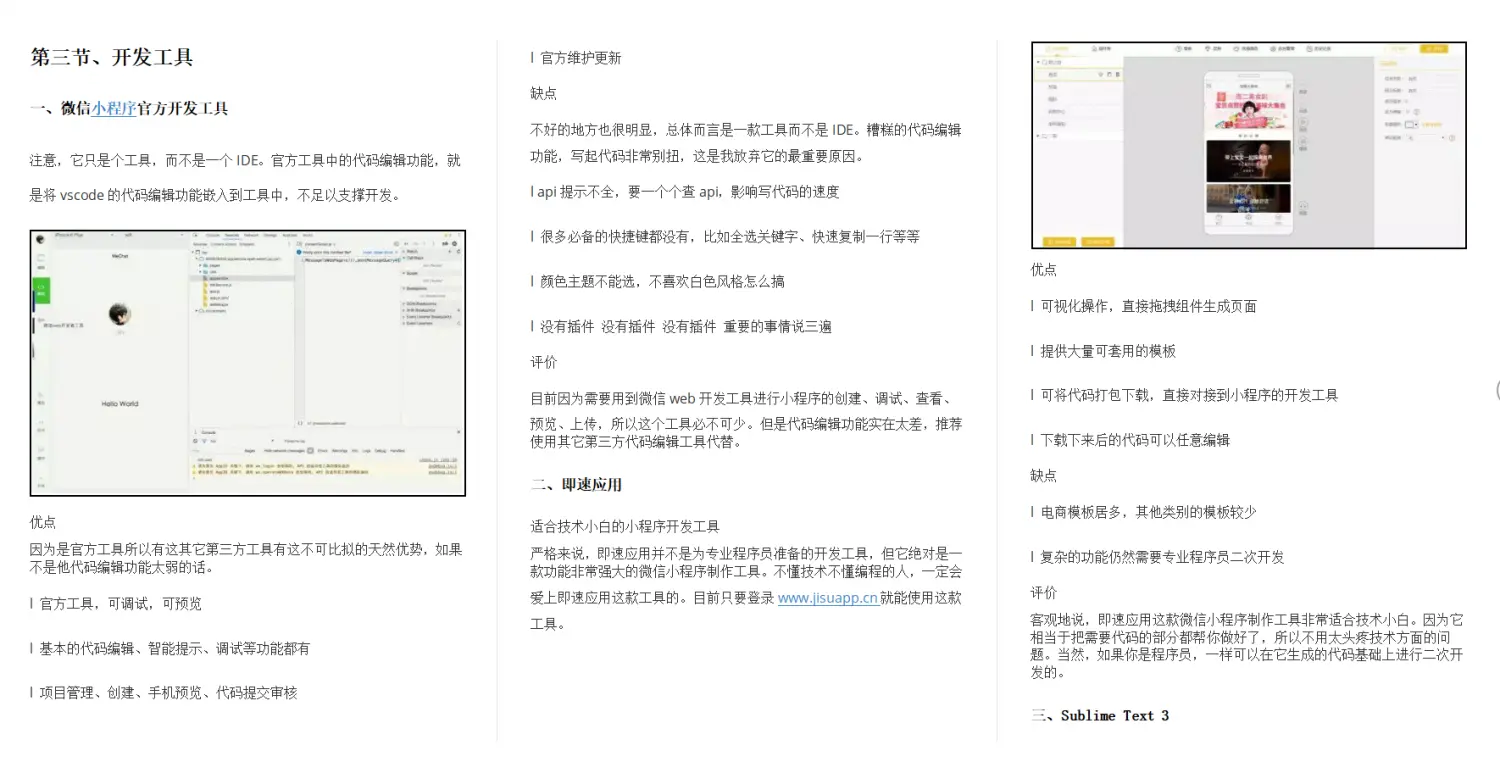The width and height of the screenshot is (1500, 762).
Task: Switch to the Sources tab in DevTools
Action: pyautogui.click(x=232, y=235)
